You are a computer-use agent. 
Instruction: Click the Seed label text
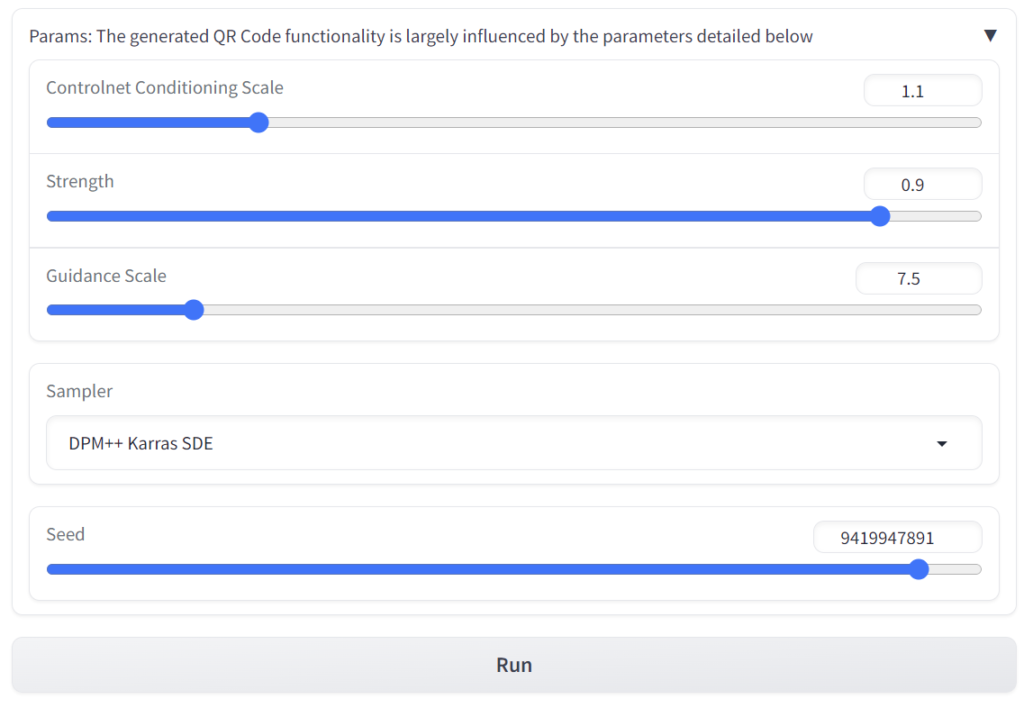[x=65, y=535]
